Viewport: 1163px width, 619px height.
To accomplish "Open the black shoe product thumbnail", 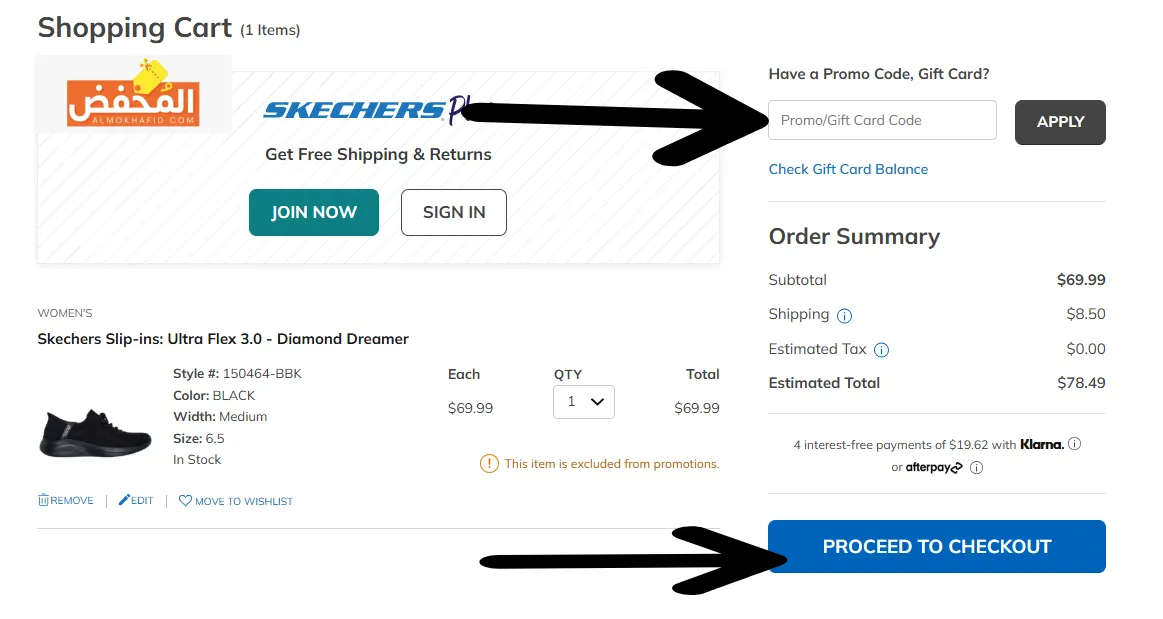I will tap(95, 432).
